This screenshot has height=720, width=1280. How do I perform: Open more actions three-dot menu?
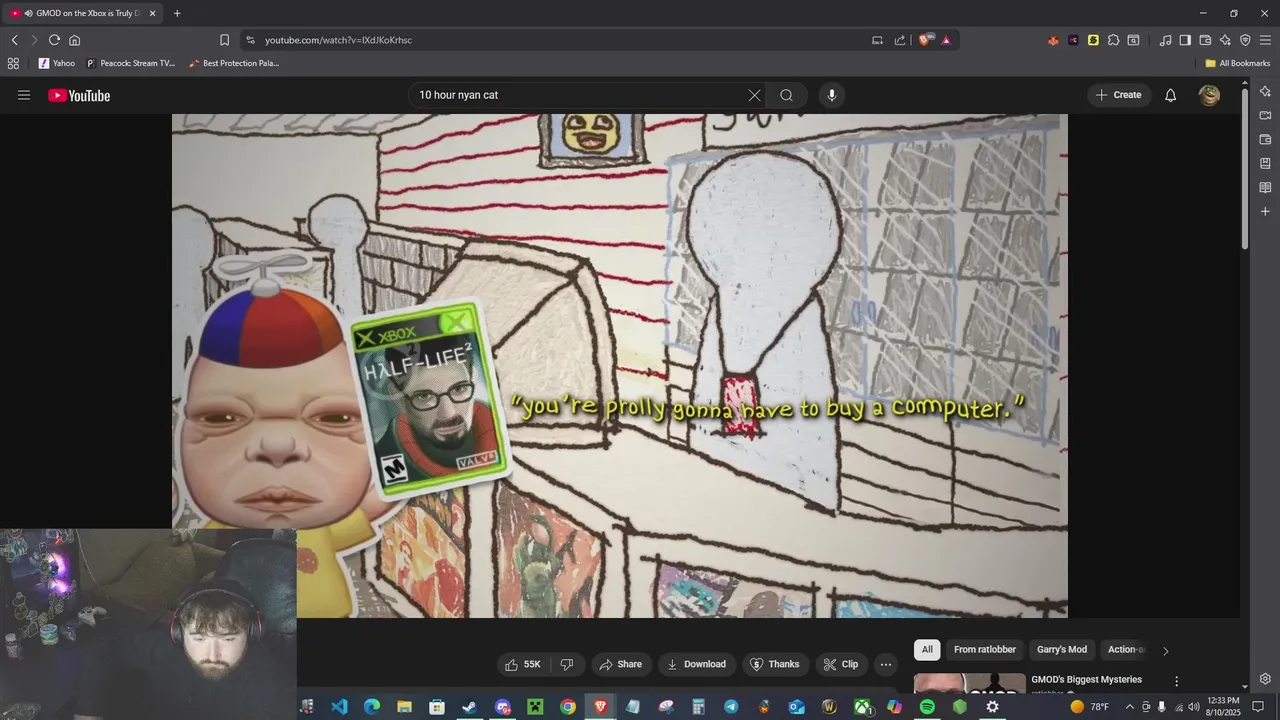click(x=885, y=664)
